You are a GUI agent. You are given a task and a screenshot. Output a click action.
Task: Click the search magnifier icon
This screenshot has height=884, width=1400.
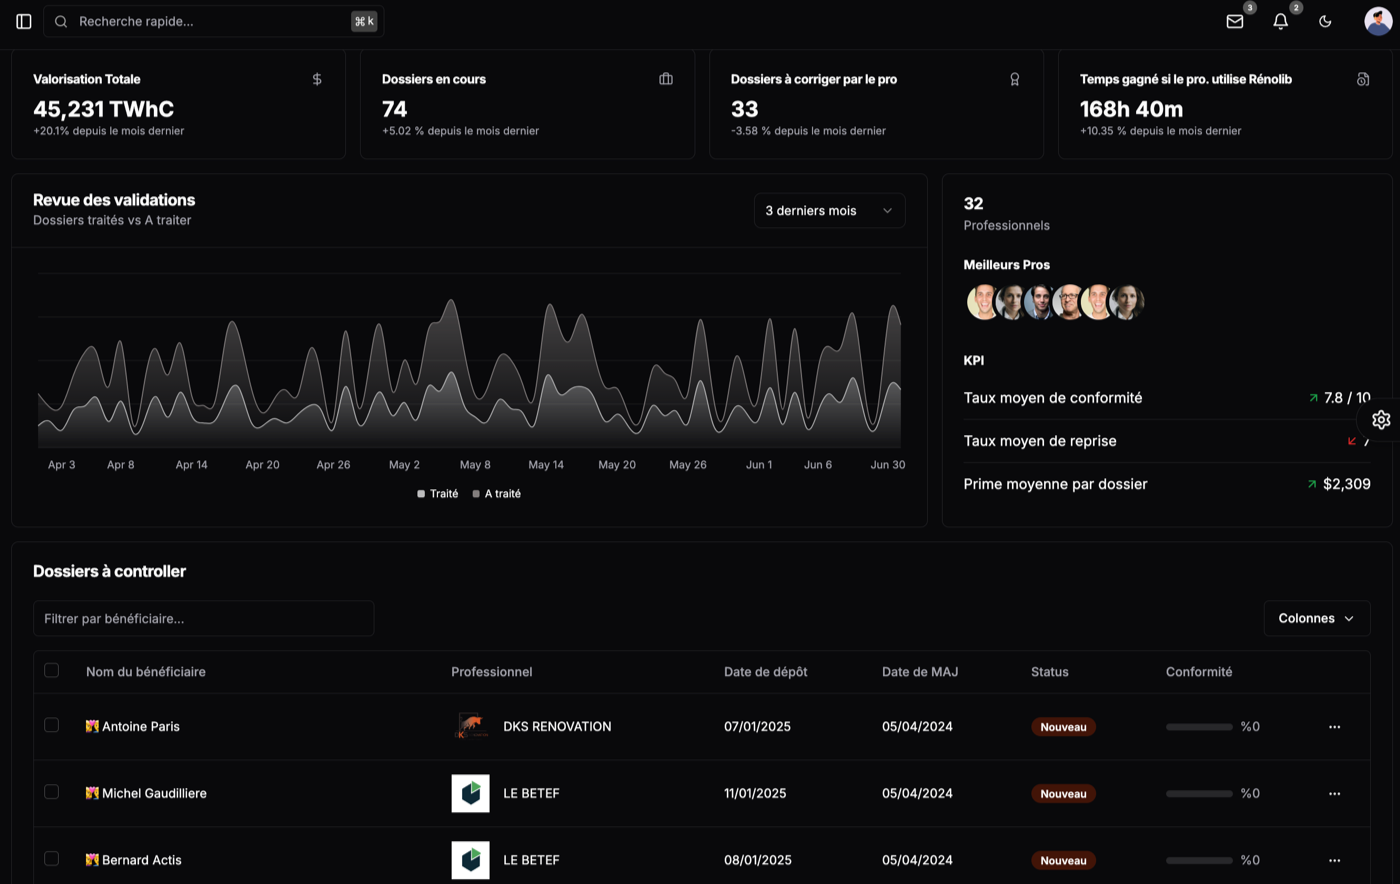pos(60,21)
